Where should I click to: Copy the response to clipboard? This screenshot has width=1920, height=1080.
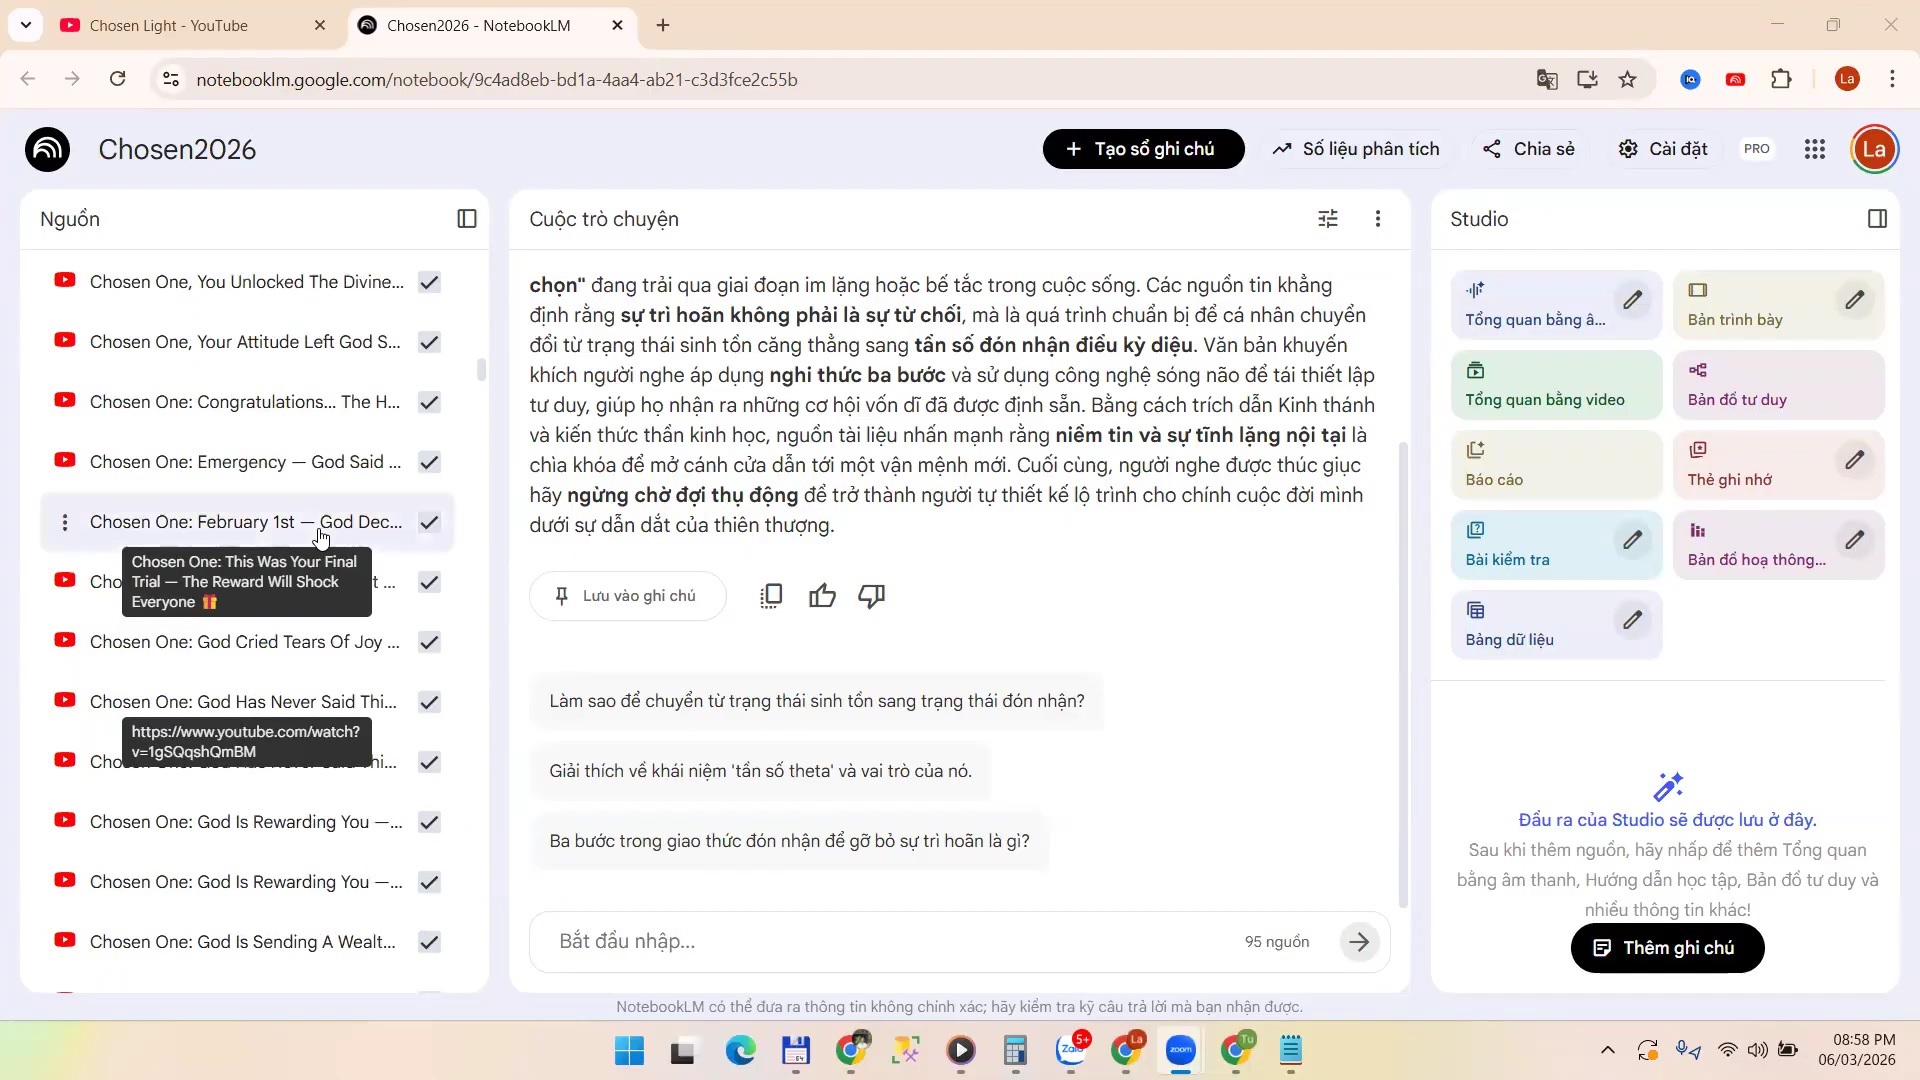[771, 596]
